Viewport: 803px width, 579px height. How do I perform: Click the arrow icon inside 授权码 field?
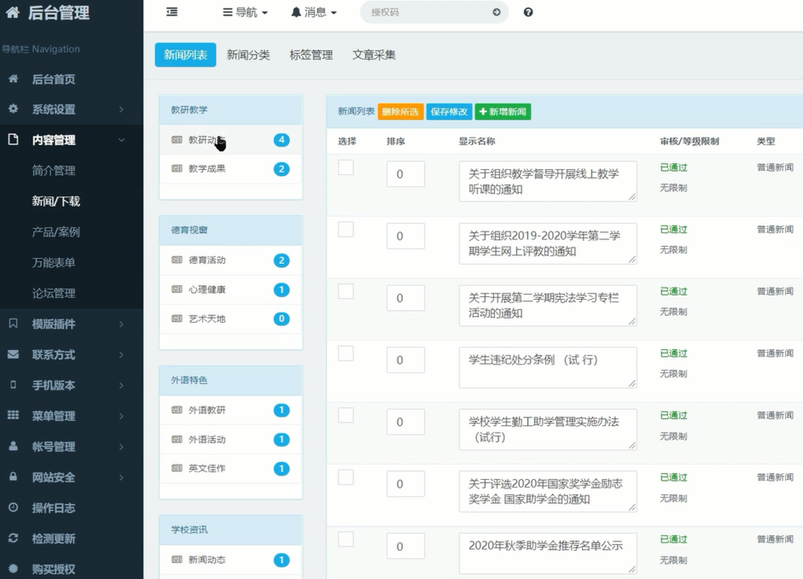pos(496,12)
